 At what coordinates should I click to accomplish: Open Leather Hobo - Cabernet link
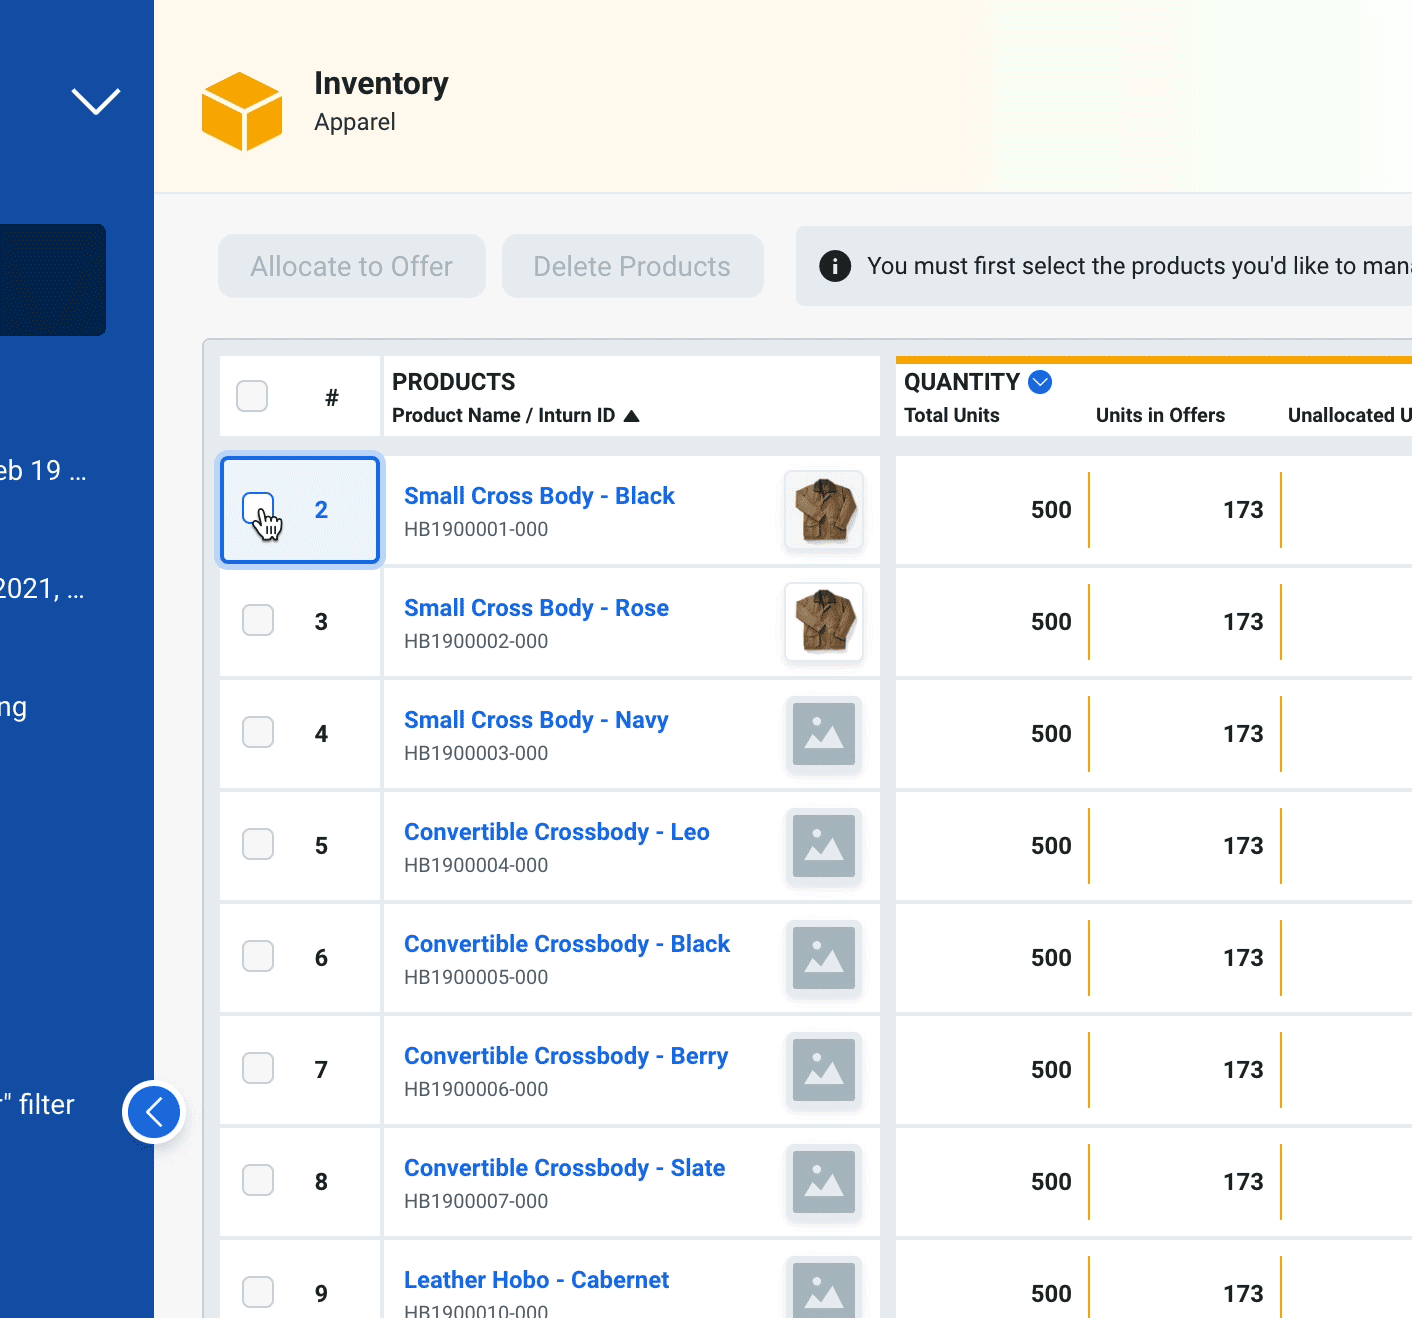tap(536, 1280)
